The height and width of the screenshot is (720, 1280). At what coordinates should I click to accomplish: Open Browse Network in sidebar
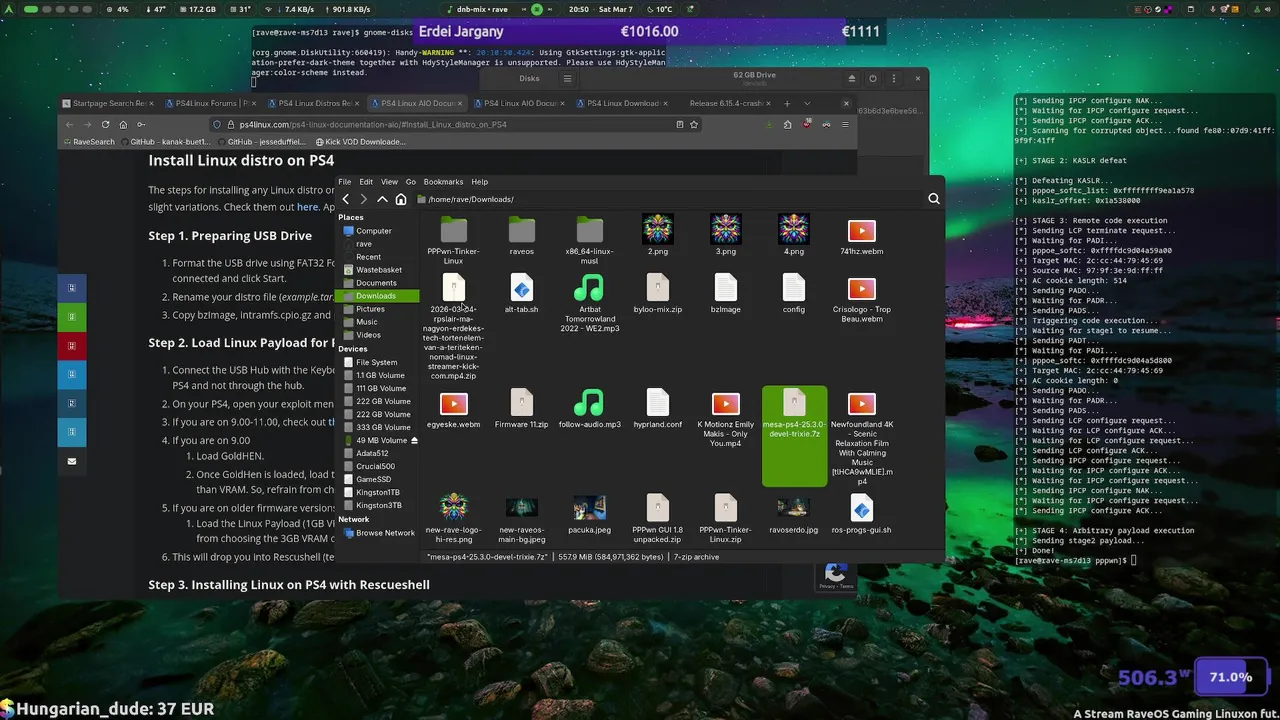385,533
